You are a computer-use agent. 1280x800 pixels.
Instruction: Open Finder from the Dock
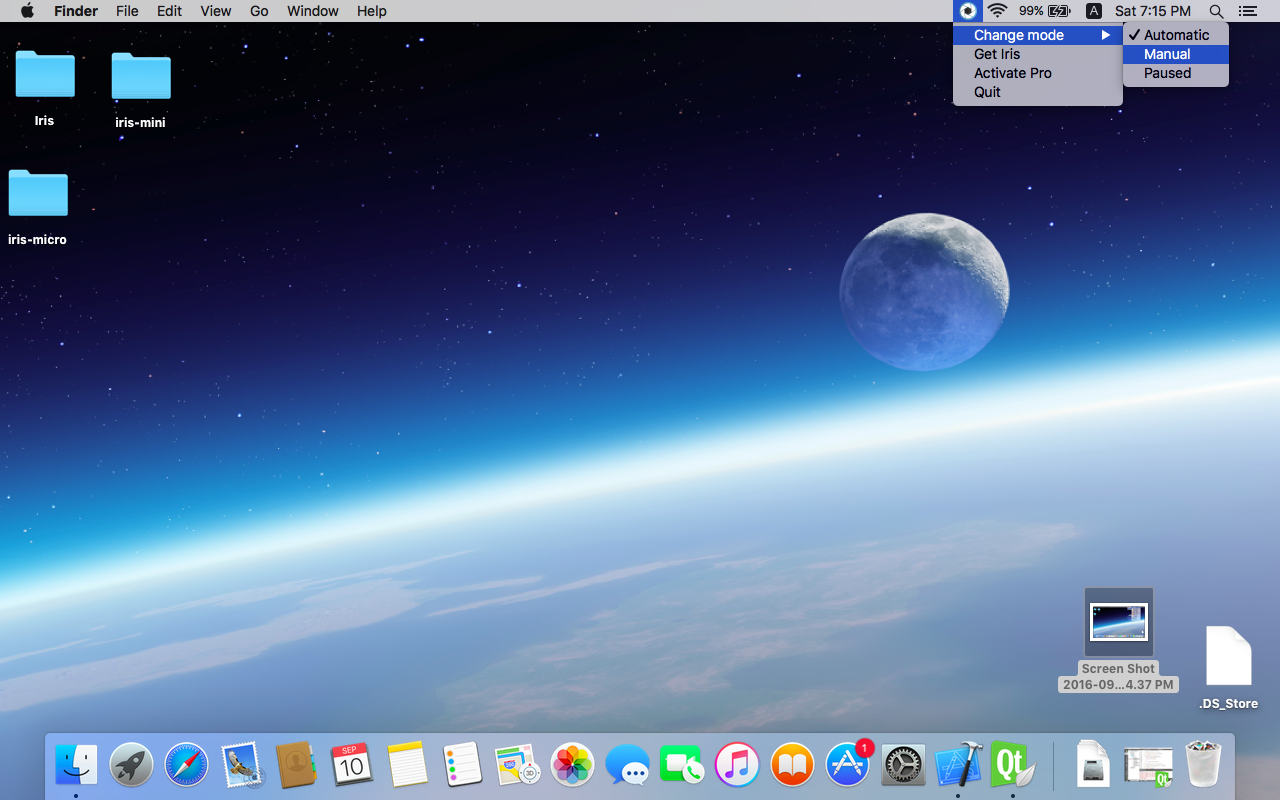tap(76, 766)
